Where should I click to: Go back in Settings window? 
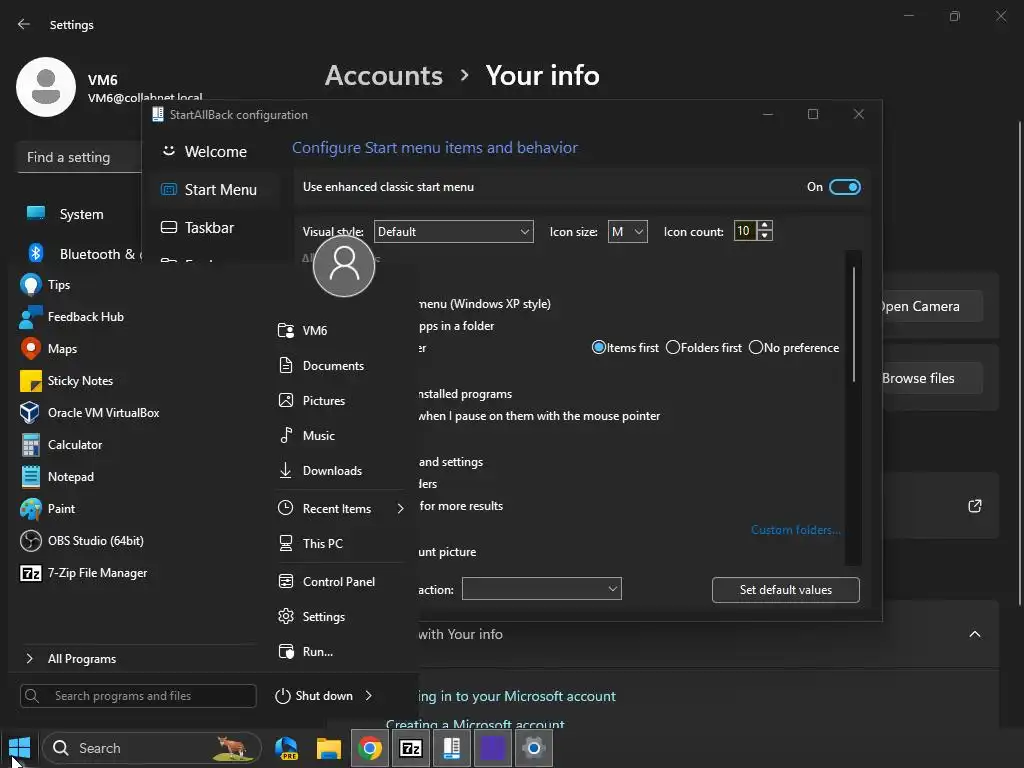coord(24,24)
